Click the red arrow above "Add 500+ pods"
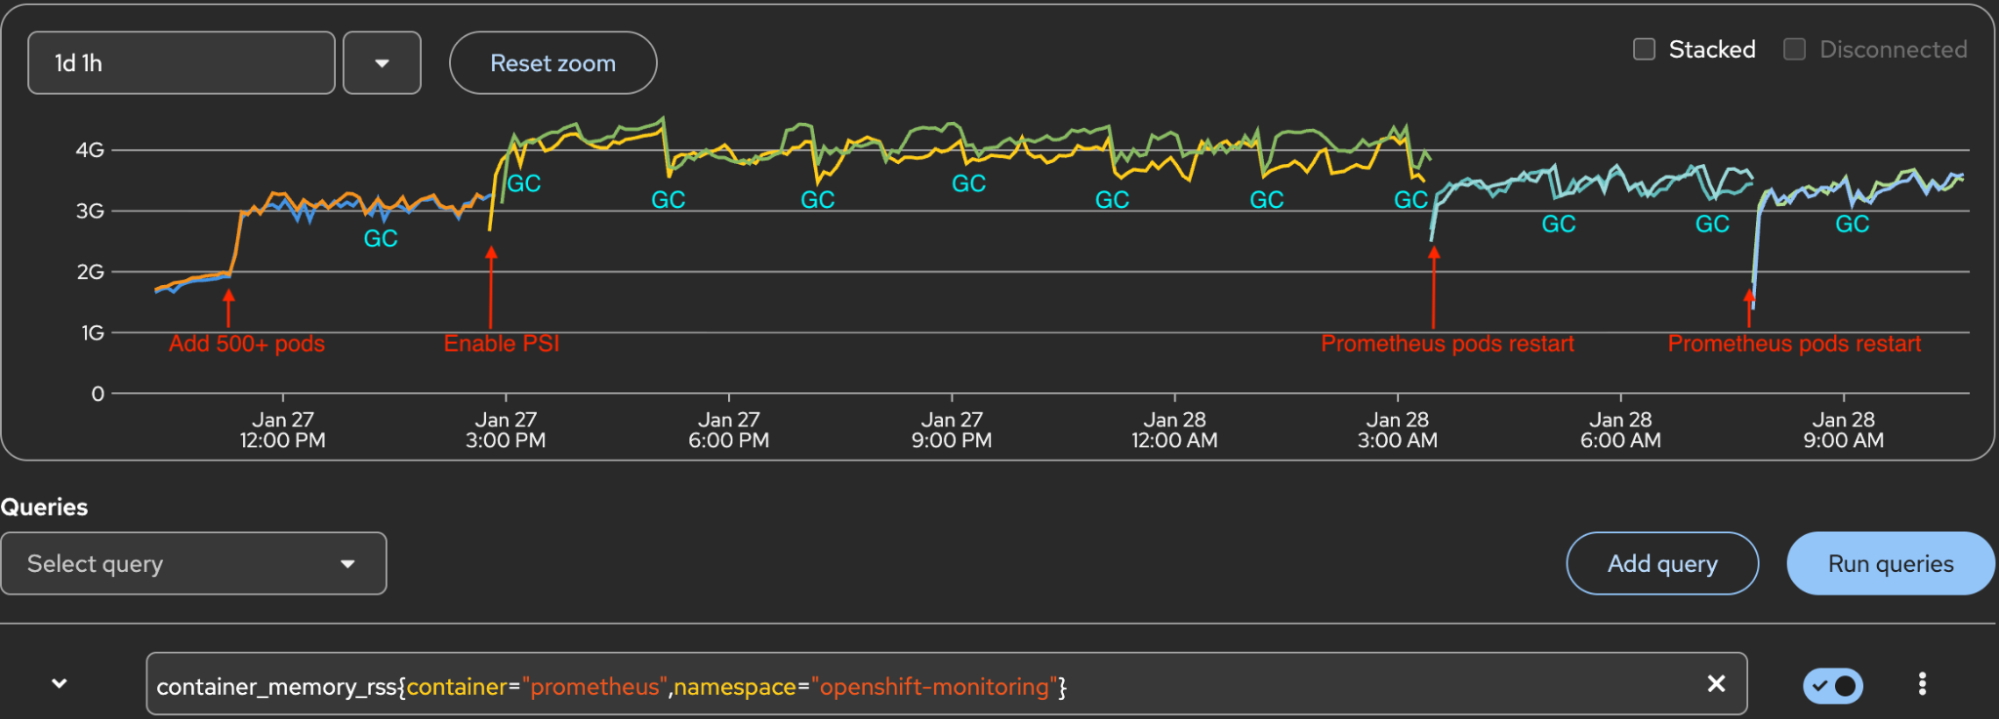Screen dimensions: 1999x720 coord(229,308)
